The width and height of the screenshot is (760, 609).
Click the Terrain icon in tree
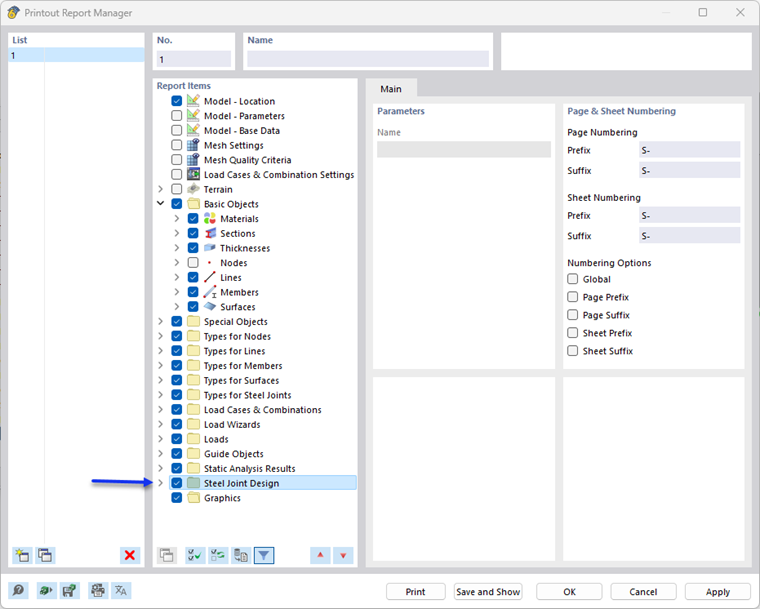point(193,189)
